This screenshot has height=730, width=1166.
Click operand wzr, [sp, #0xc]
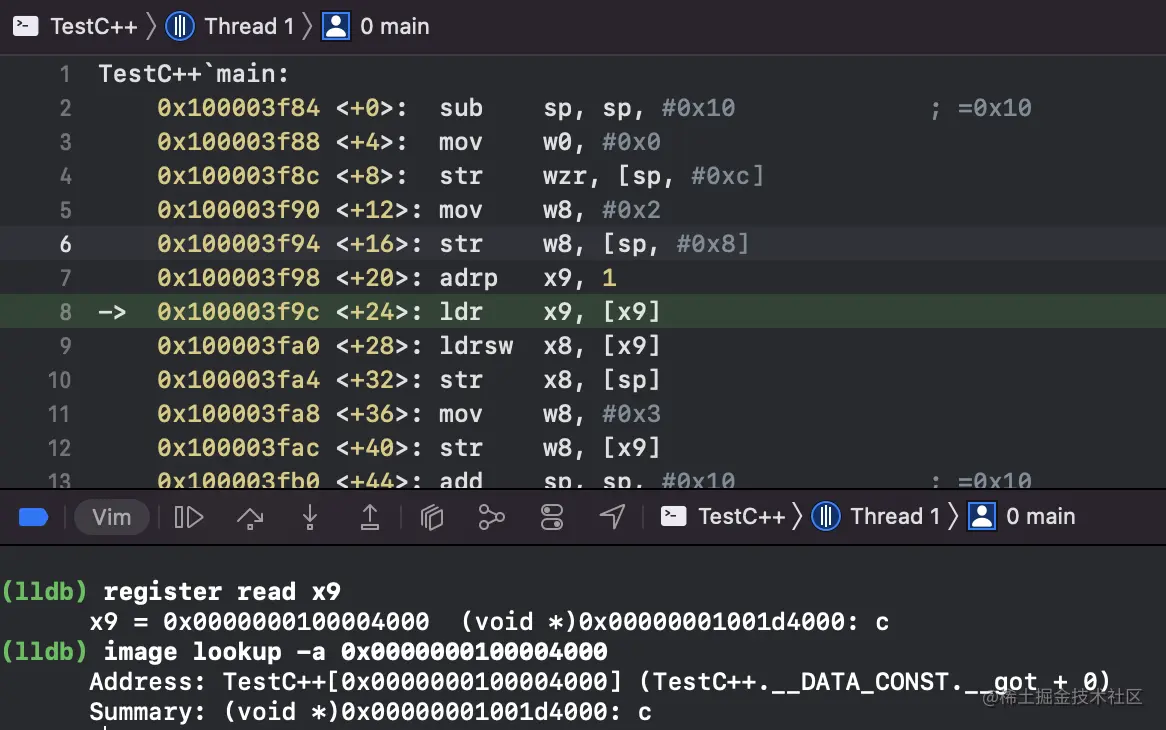(x=654, y=176)
